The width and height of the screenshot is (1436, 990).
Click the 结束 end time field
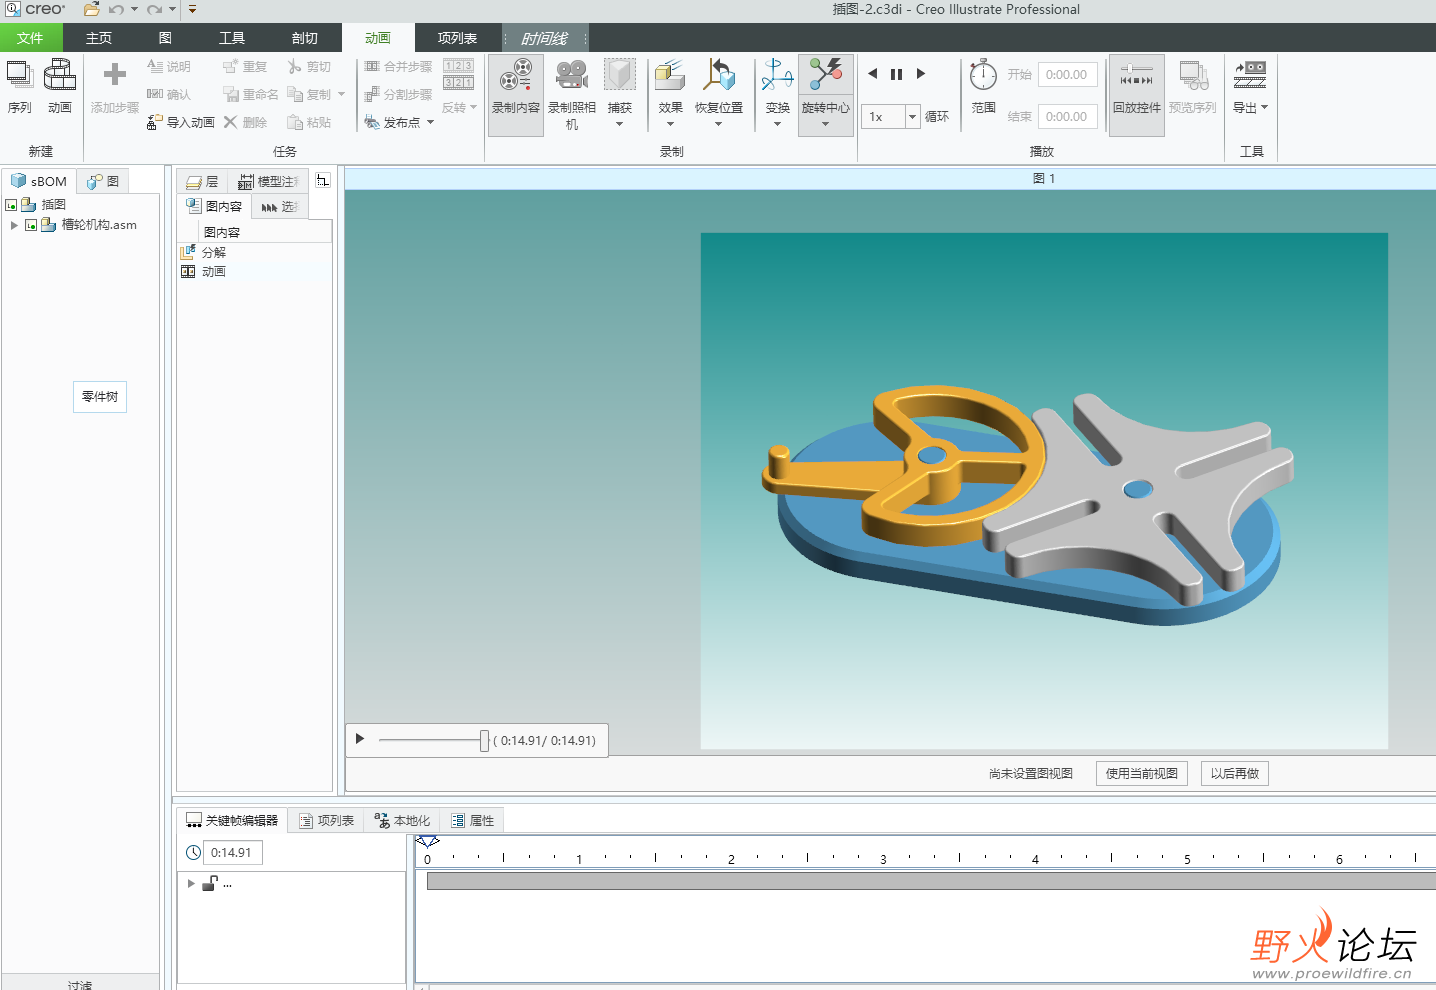click(x=1068, y=116)
